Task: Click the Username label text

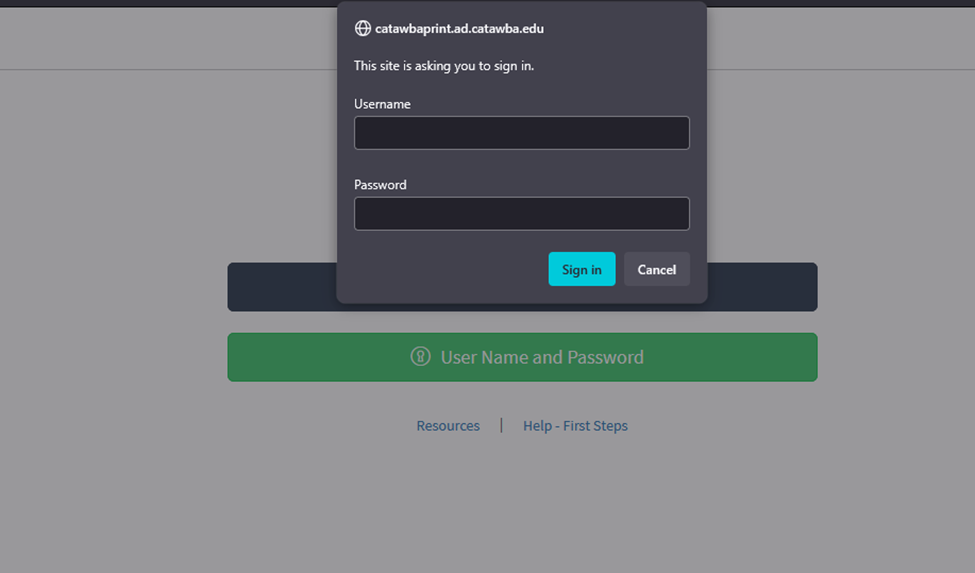Action: pos(382,104)
